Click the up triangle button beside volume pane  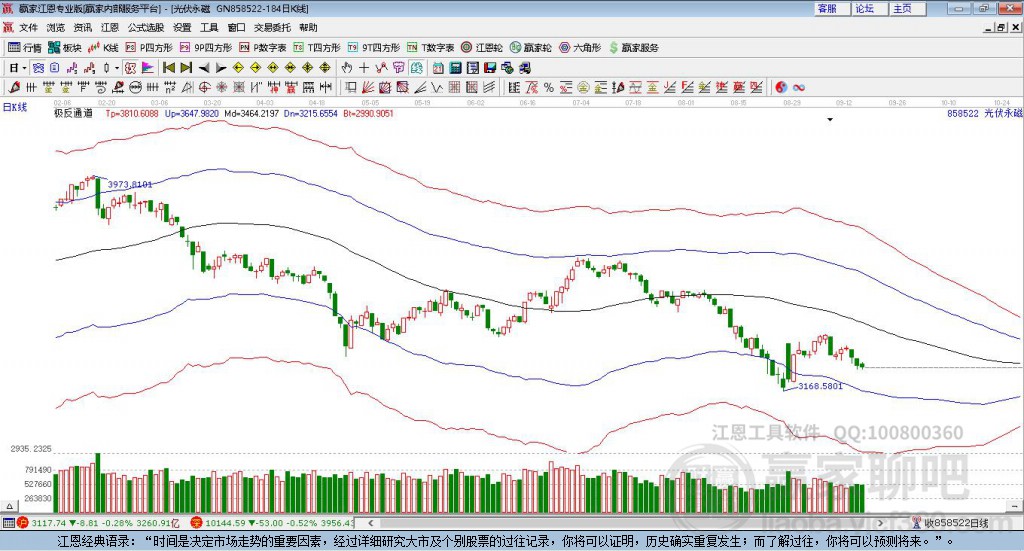[10, 506]
